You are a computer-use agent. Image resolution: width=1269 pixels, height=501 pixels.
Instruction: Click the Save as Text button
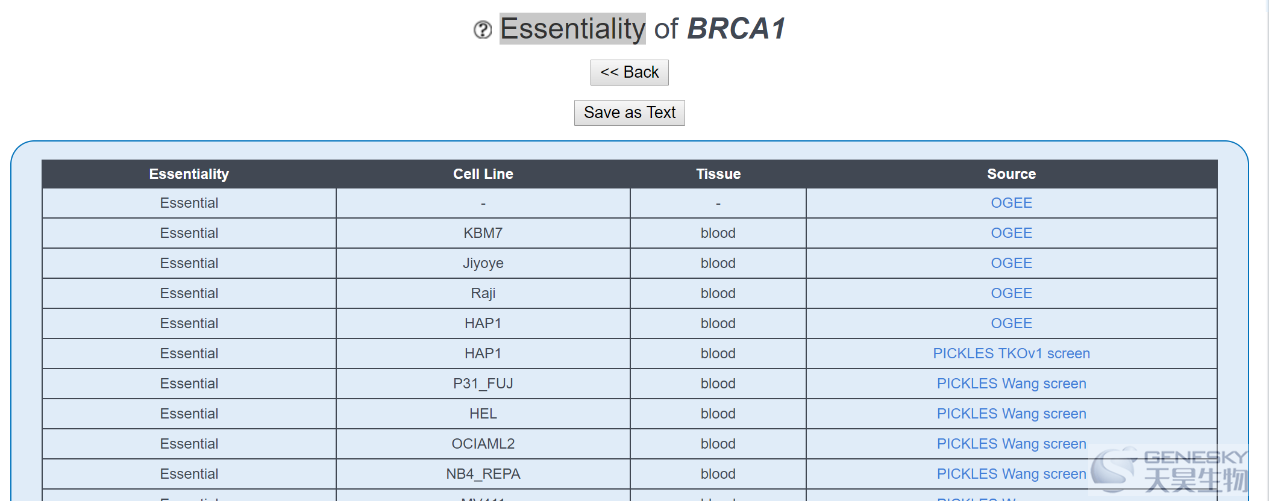point(629,113)
